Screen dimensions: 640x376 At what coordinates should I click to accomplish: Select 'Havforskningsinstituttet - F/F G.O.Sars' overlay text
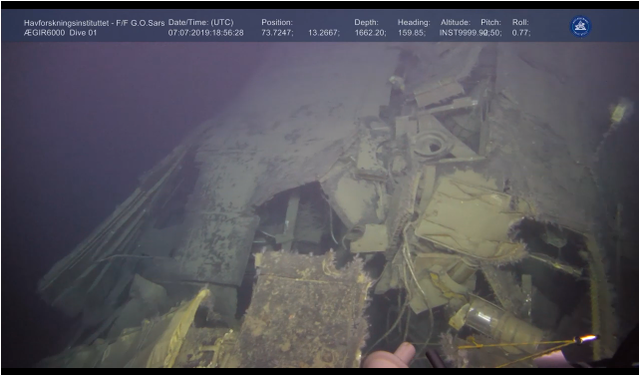pos(94,23)
